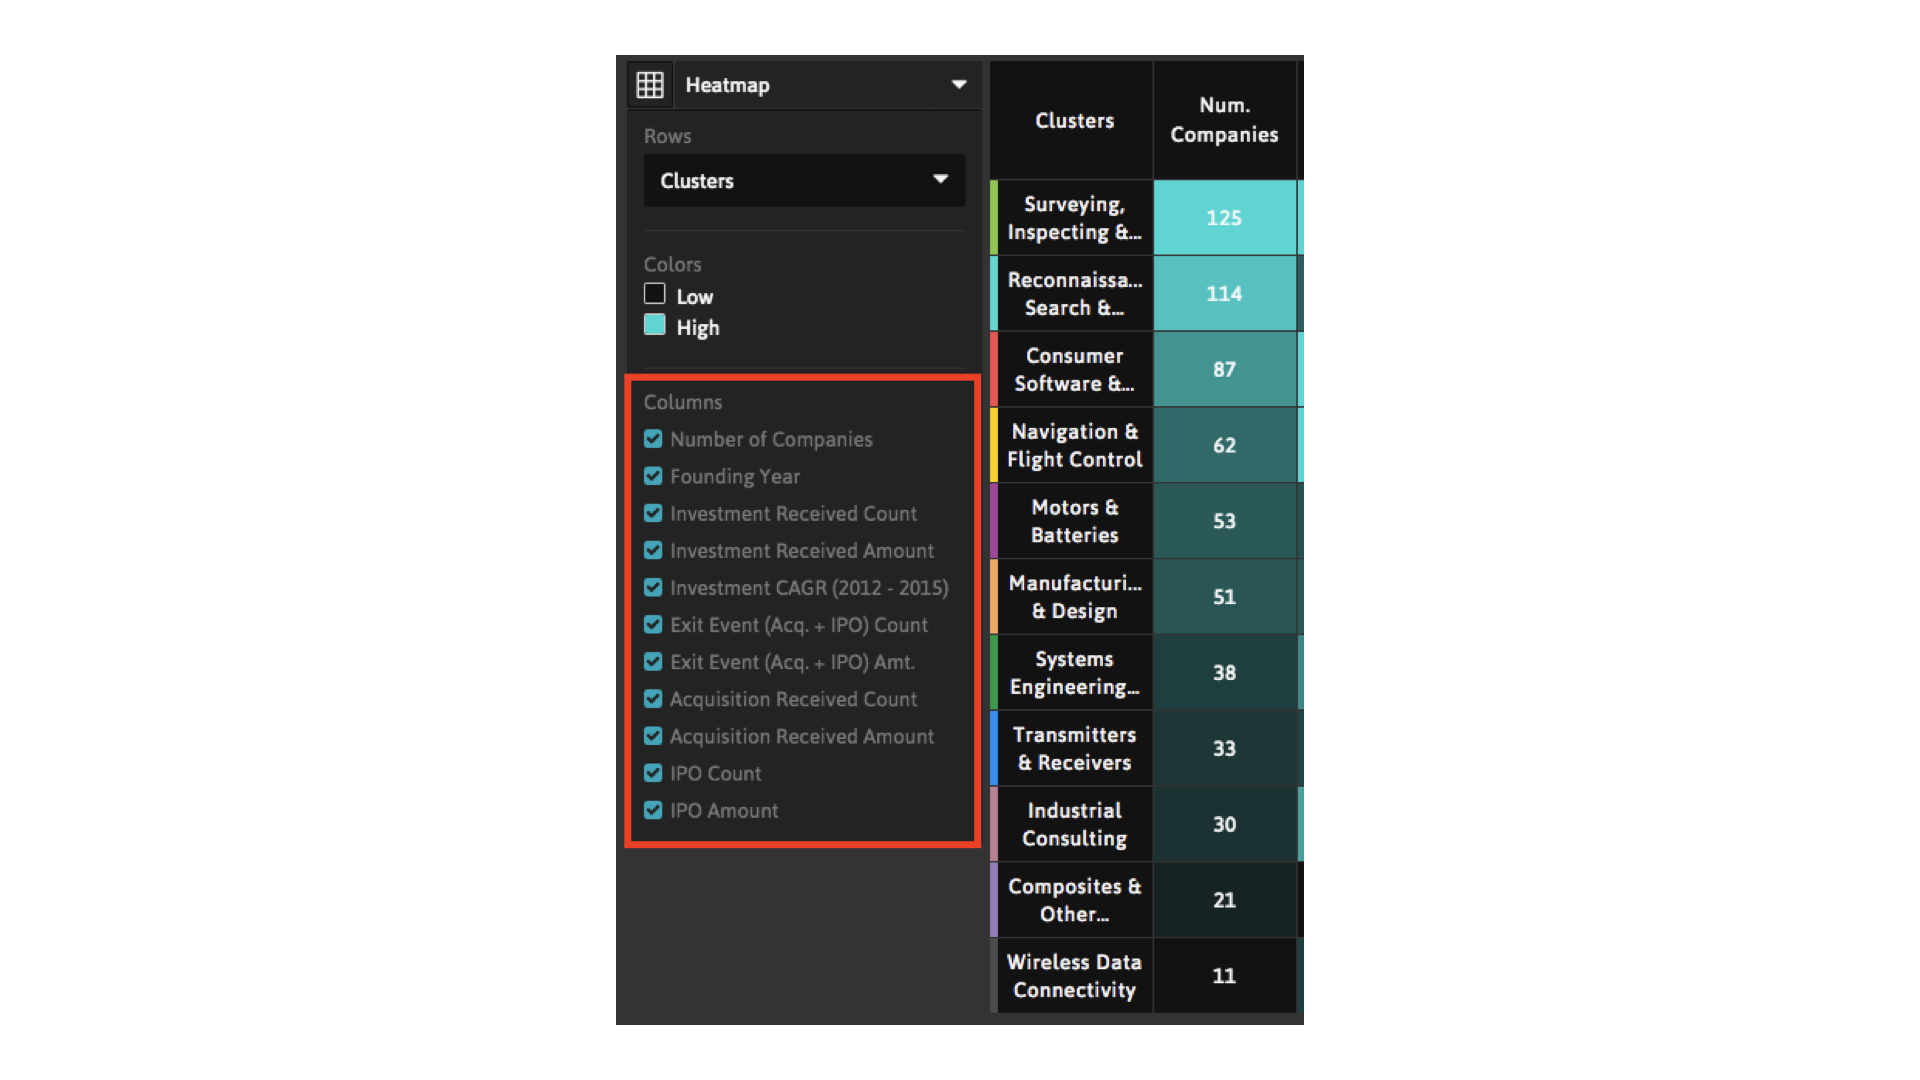
Task: Select the Surveying, Inspecting cluster row
Action: (1074, 218)
